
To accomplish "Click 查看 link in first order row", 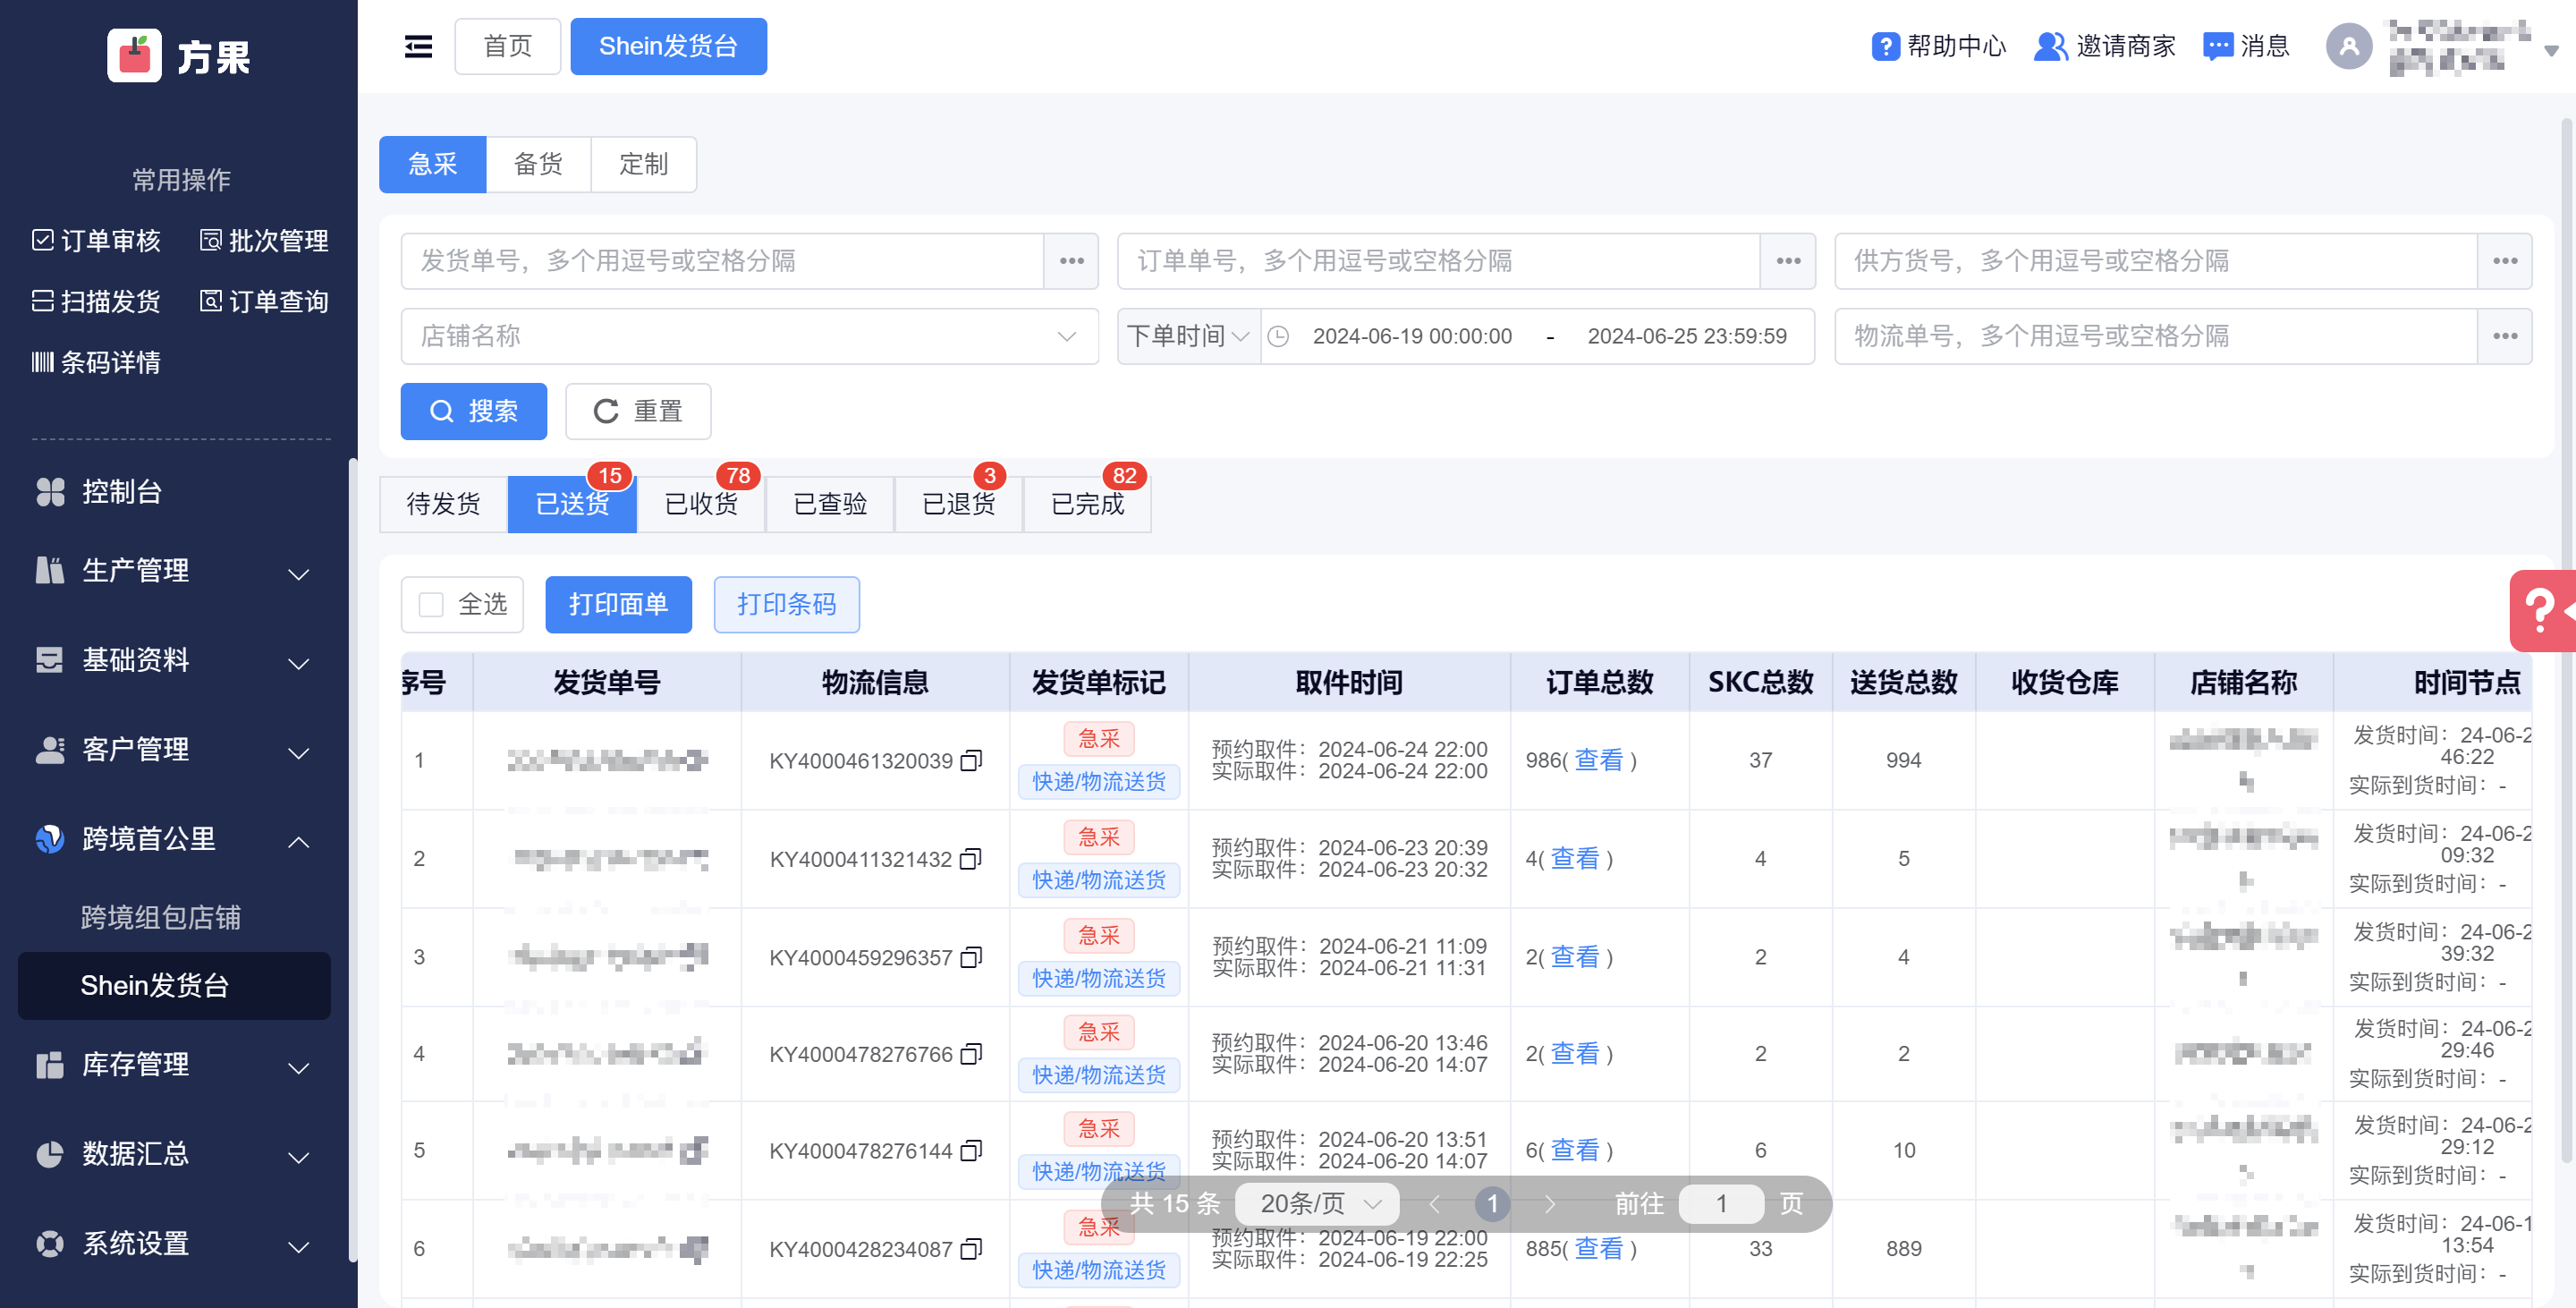I will (x=1598, y=760).
